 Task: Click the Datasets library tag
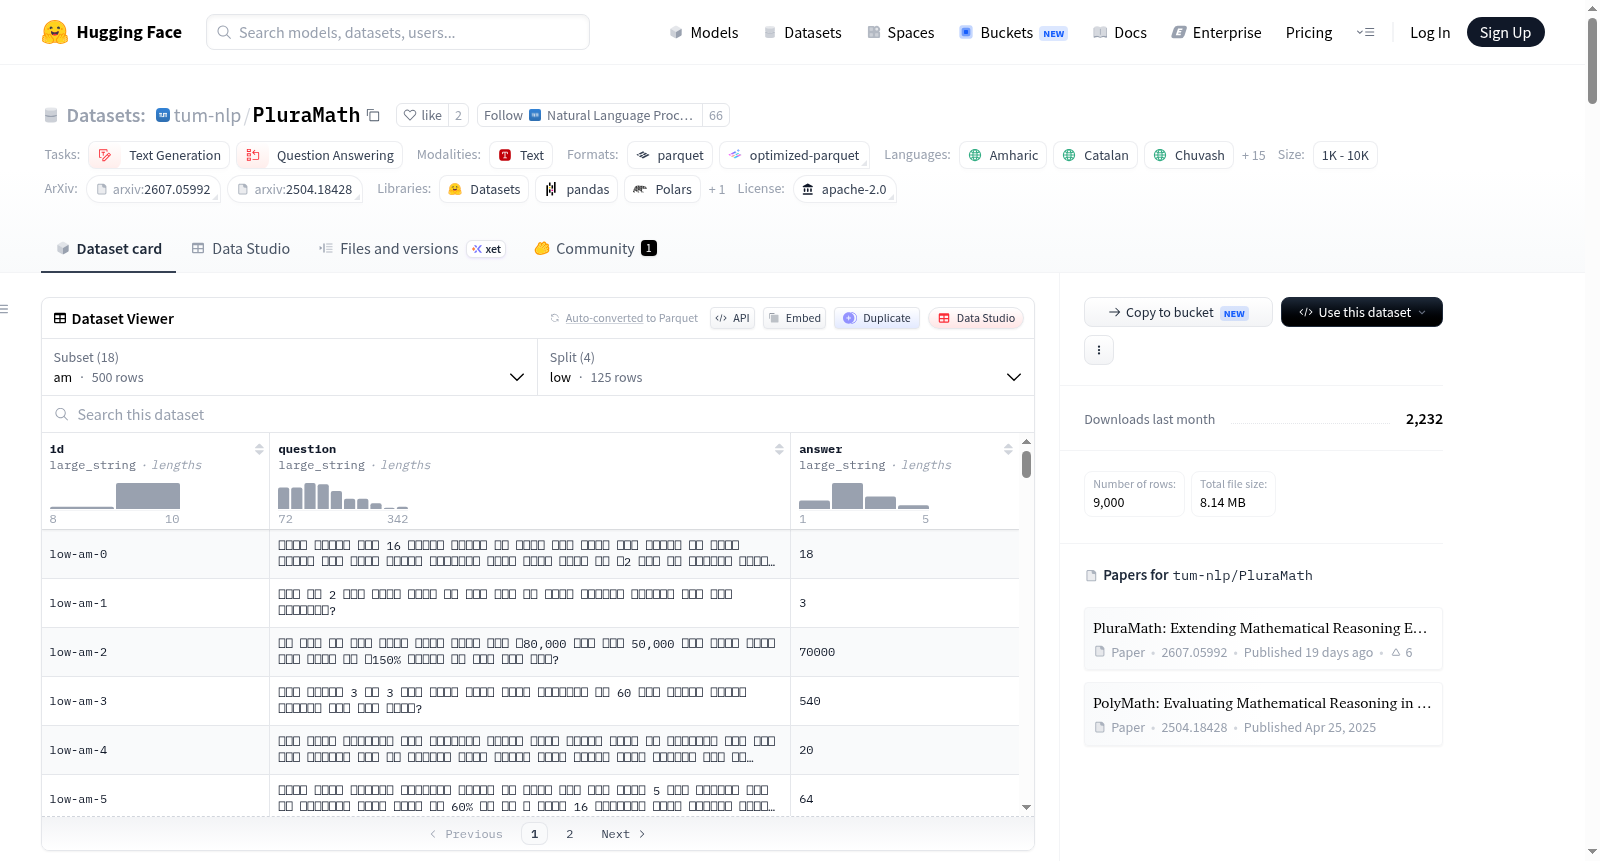[485, 189]
